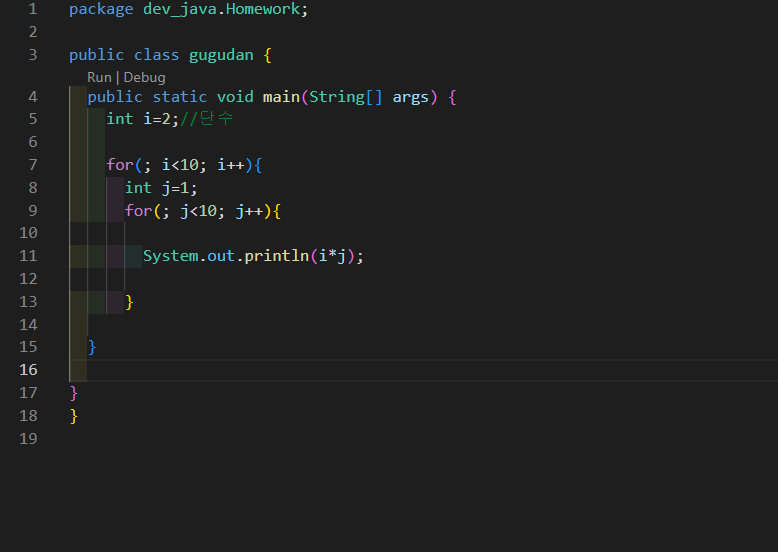Click the args parameter
This screenshot has width=778, height=552.
[410, 97]
